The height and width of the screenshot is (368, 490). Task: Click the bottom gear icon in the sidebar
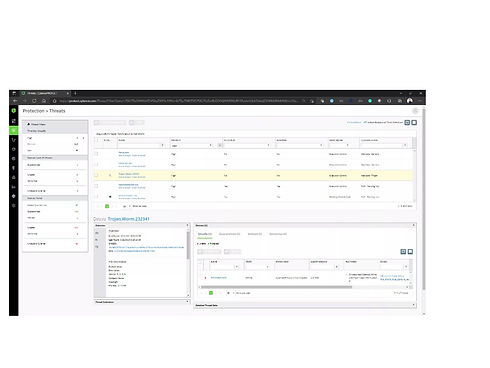(x=14, y=206)
